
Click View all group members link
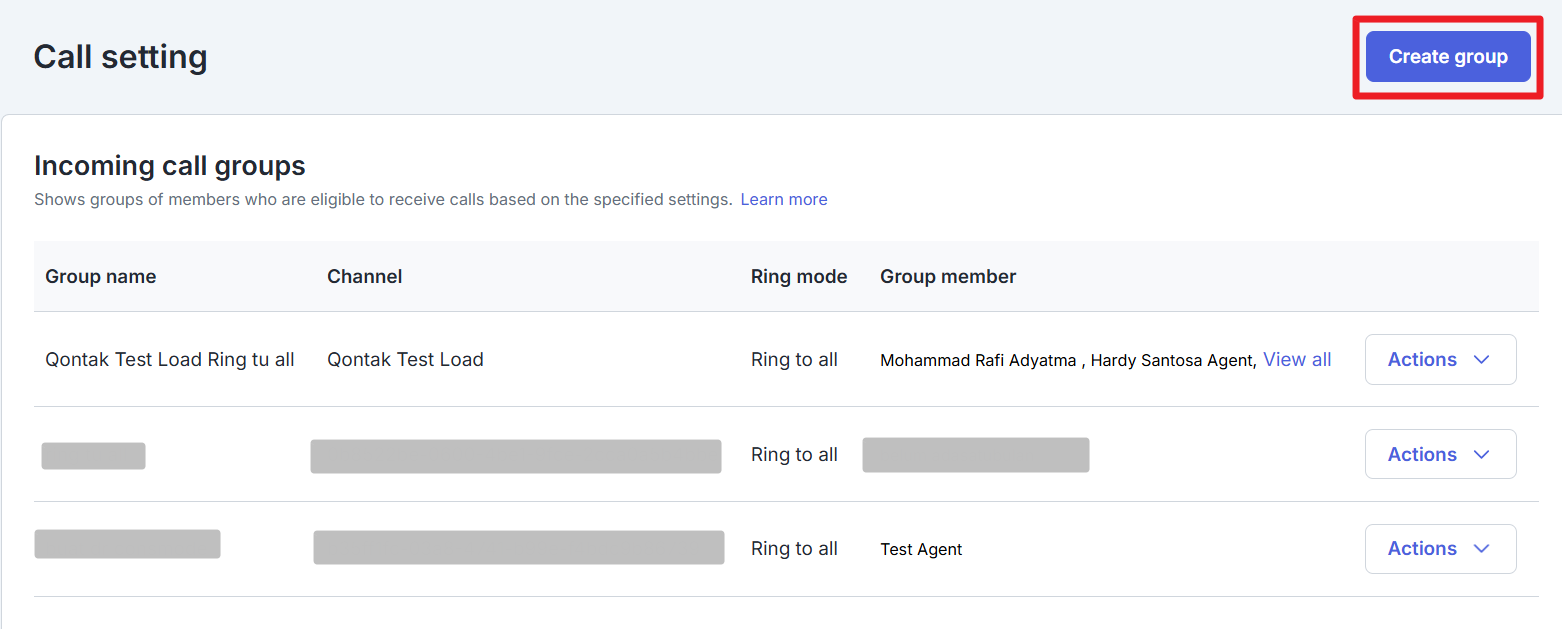[x=1296, y=360]
